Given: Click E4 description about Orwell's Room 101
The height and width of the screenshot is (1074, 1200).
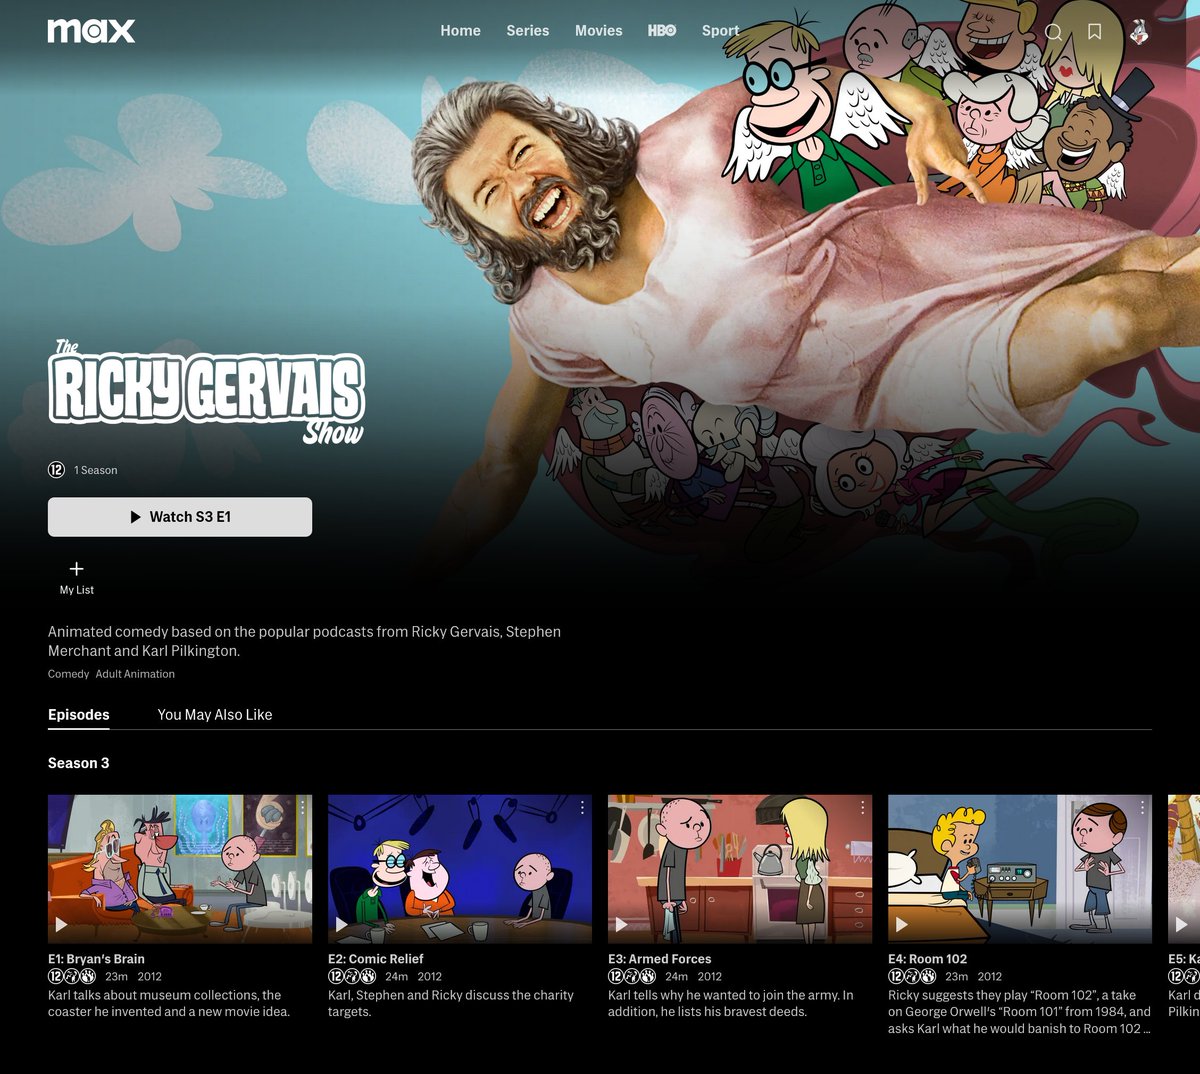Looking at the screenshot, I should pyautogui.click(x=1019, y=1011).
